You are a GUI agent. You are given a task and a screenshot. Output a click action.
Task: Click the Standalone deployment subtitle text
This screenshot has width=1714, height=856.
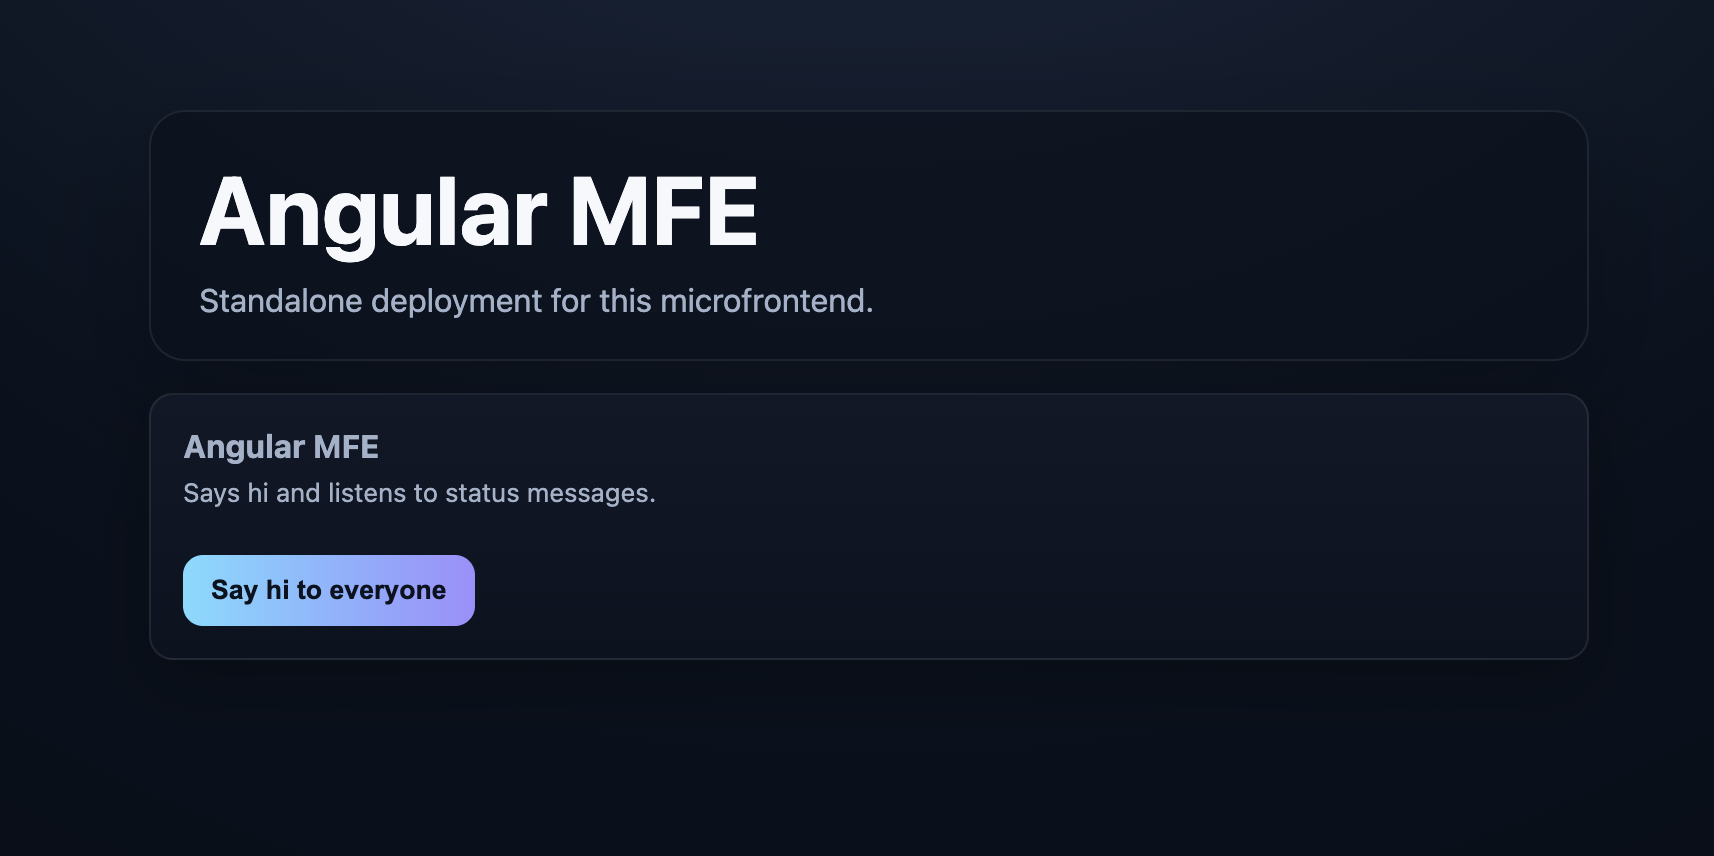point(537,300)
